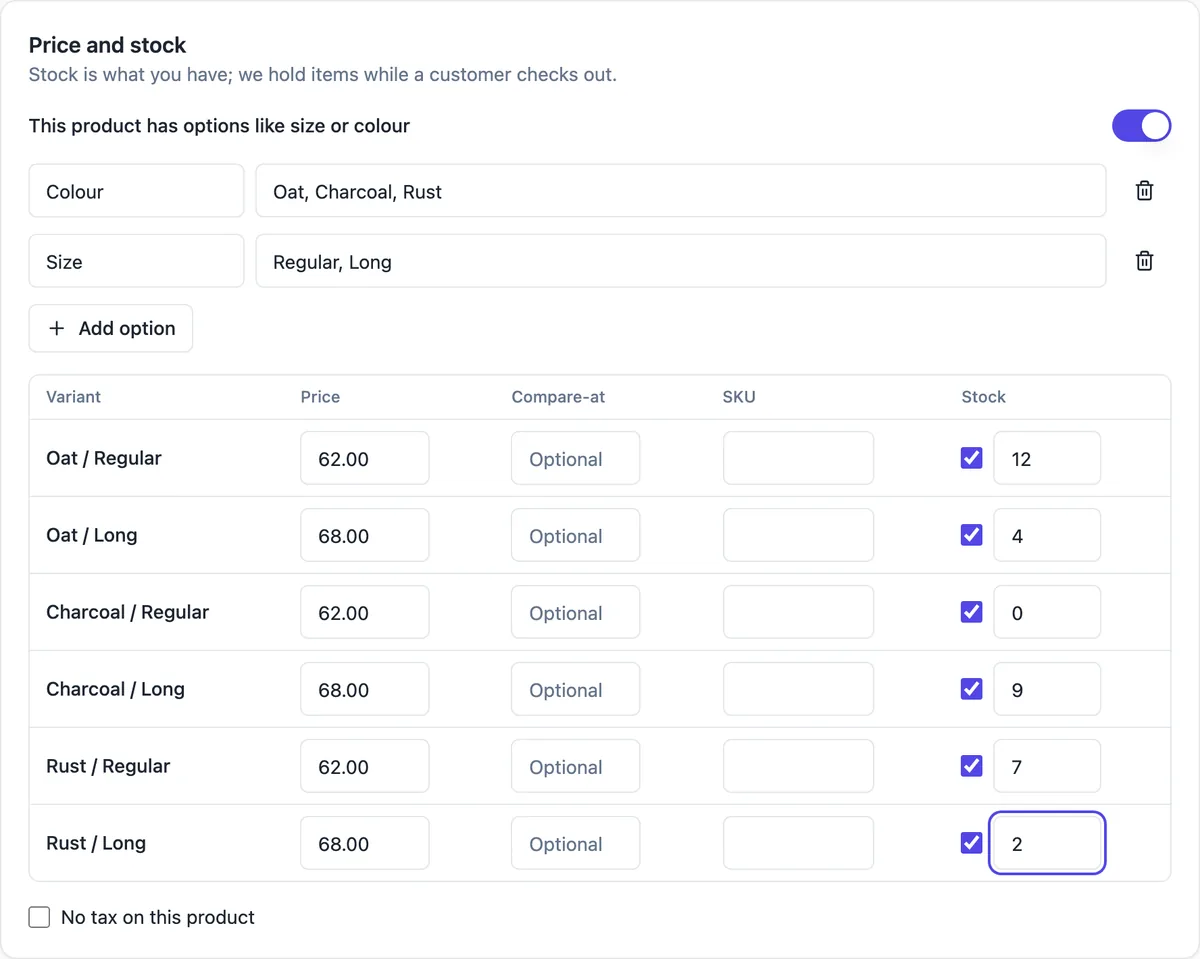Focus the Rust / Long price field
The height and width of the screenshot is (959, 1200).
(x=365, y=843)
